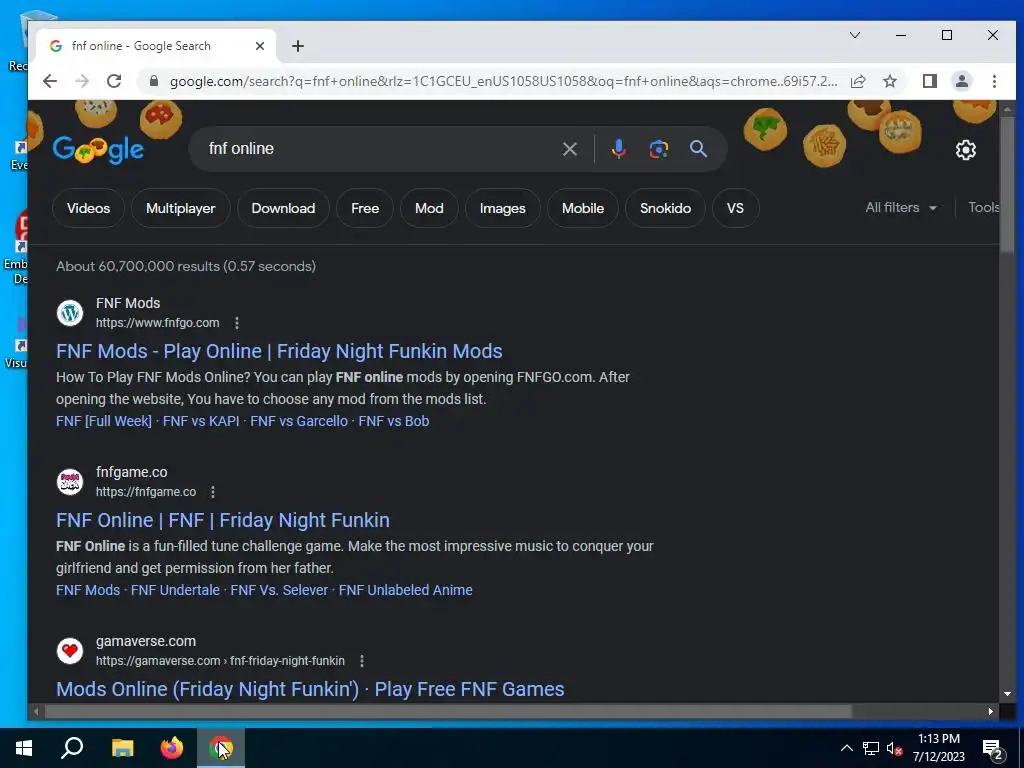Launch Firefox from taskbar

coord(172,748)
